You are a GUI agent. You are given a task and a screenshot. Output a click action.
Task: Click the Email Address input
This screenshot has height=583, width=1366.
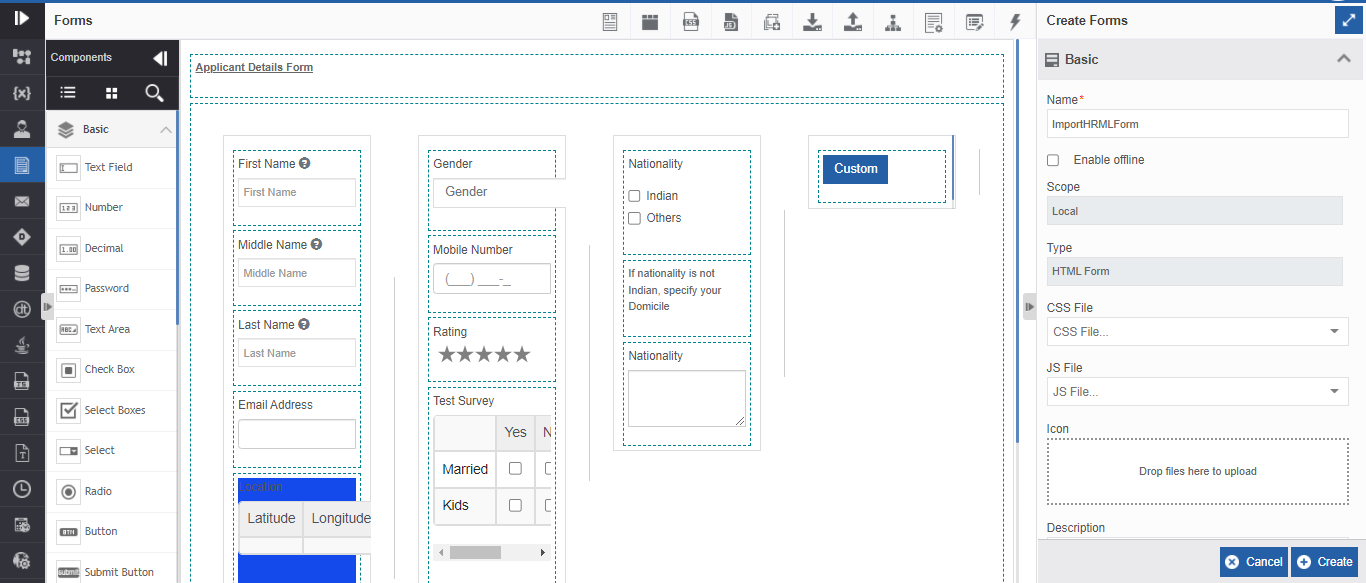[296, 434]
